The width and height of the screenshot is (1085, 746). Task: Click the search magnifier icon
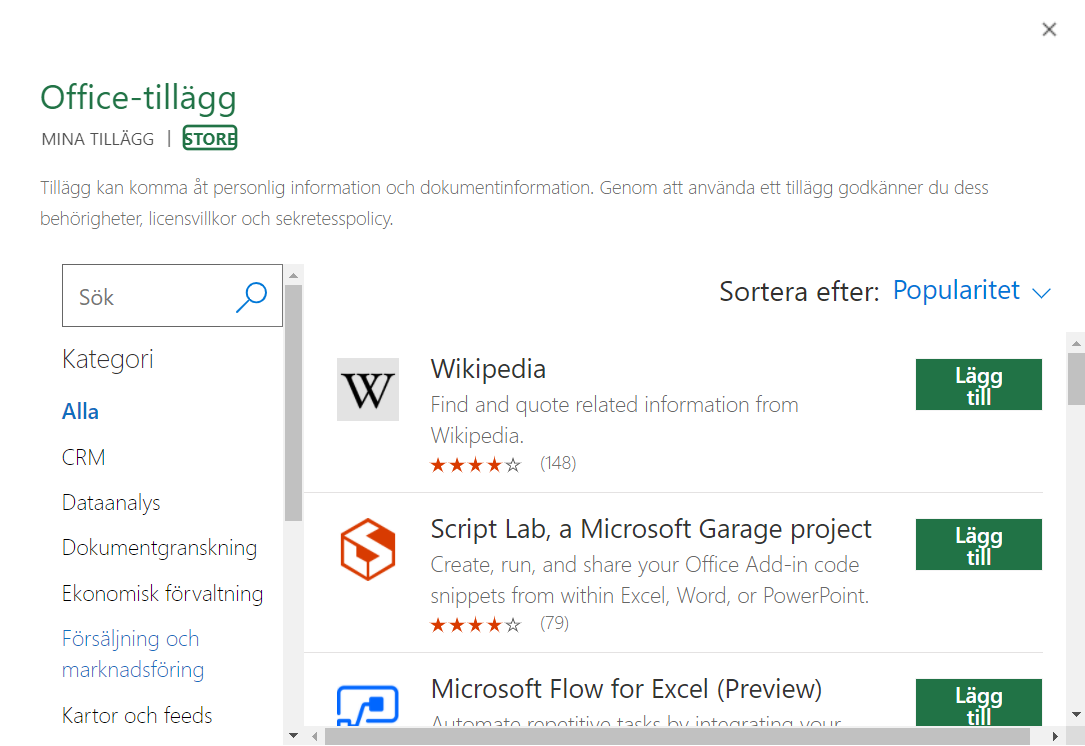pos(251,297)
